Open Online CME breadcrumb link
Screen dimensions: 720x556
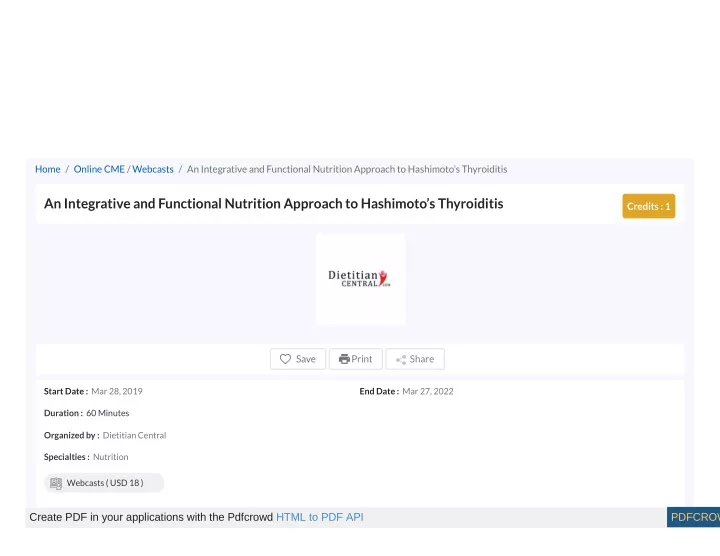[99, 169]
